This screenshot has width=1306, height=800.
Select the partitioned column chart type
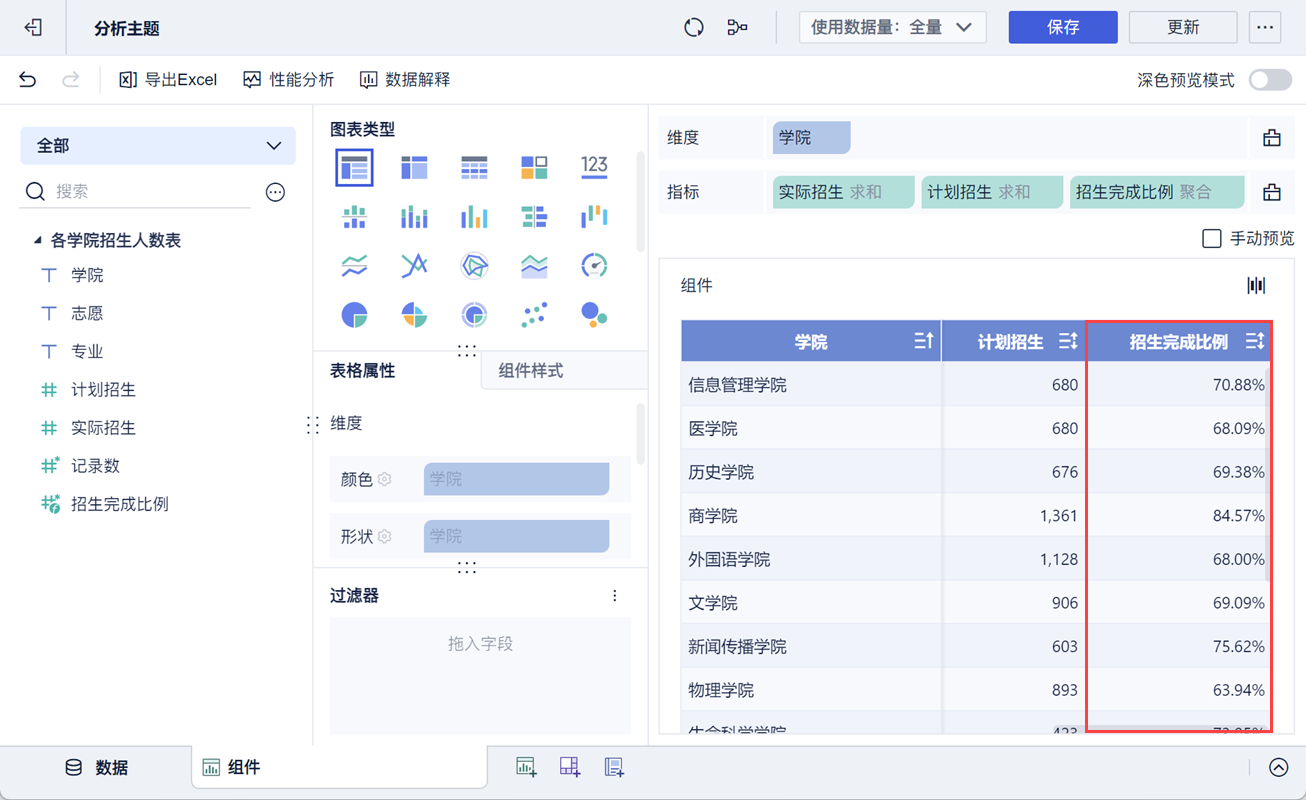[x=354, y=216]
